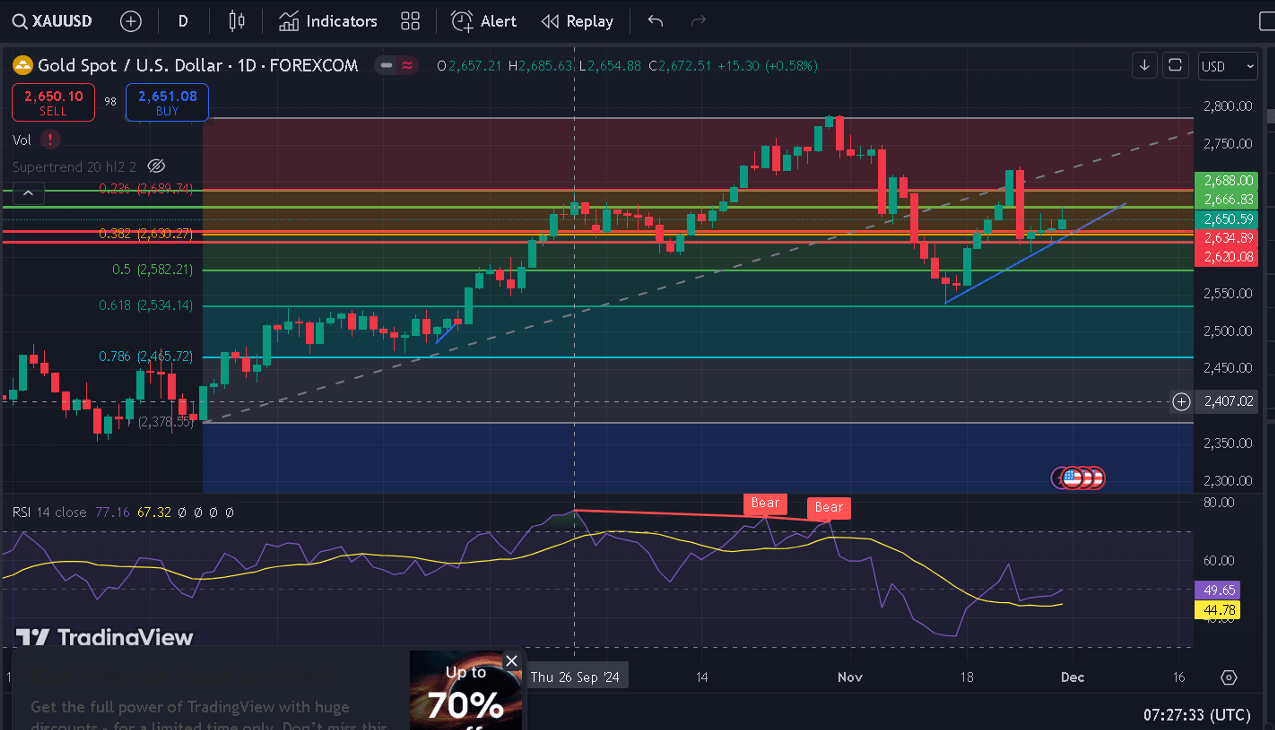1275x730 pixels.
Task: Collapse the indicator legend with chevron
Action: 28,193
